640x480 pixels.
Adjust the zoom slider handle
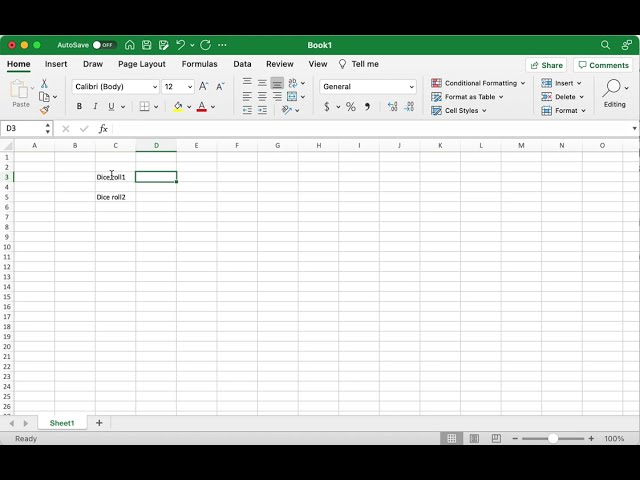click(x=553, y=438)
